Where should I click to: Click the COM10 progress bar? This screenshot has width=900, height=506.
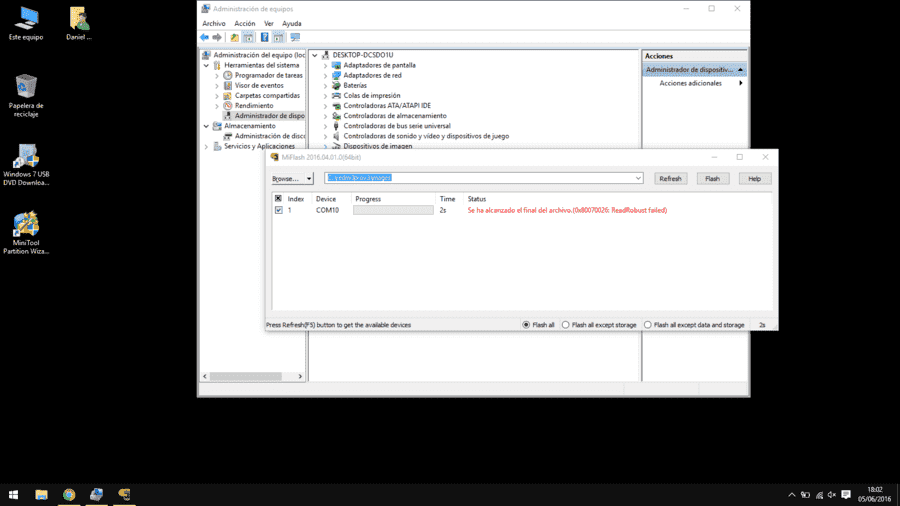coord(393,210)
